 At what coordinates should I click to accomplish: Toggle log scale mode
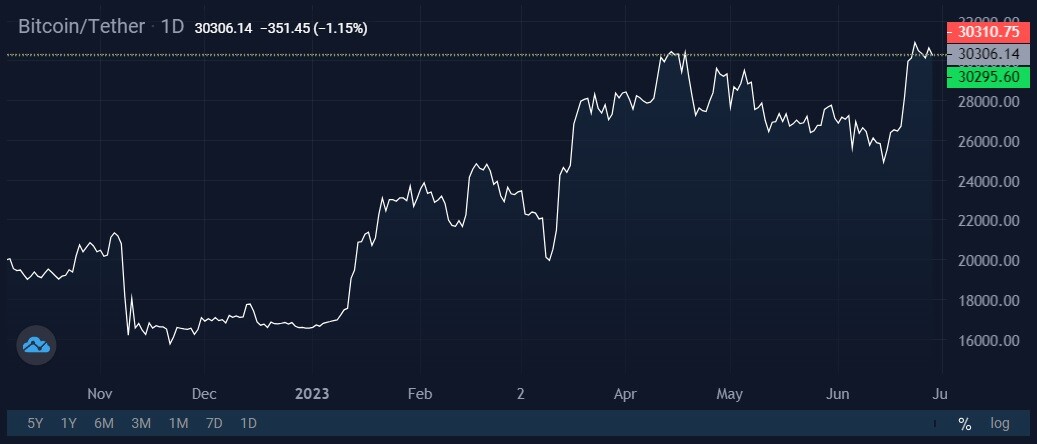click(1000, 423)
